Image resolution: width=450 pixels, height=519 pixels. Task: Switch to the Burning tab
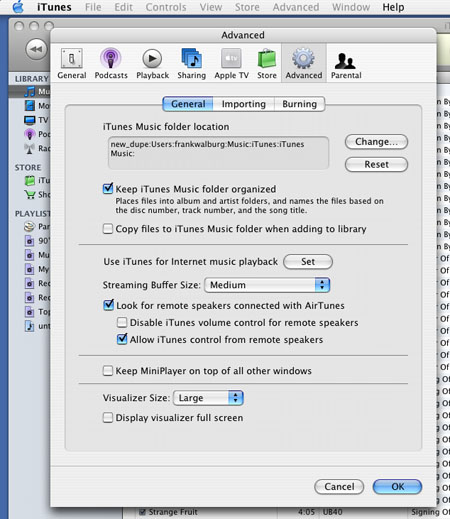(299, 104)
